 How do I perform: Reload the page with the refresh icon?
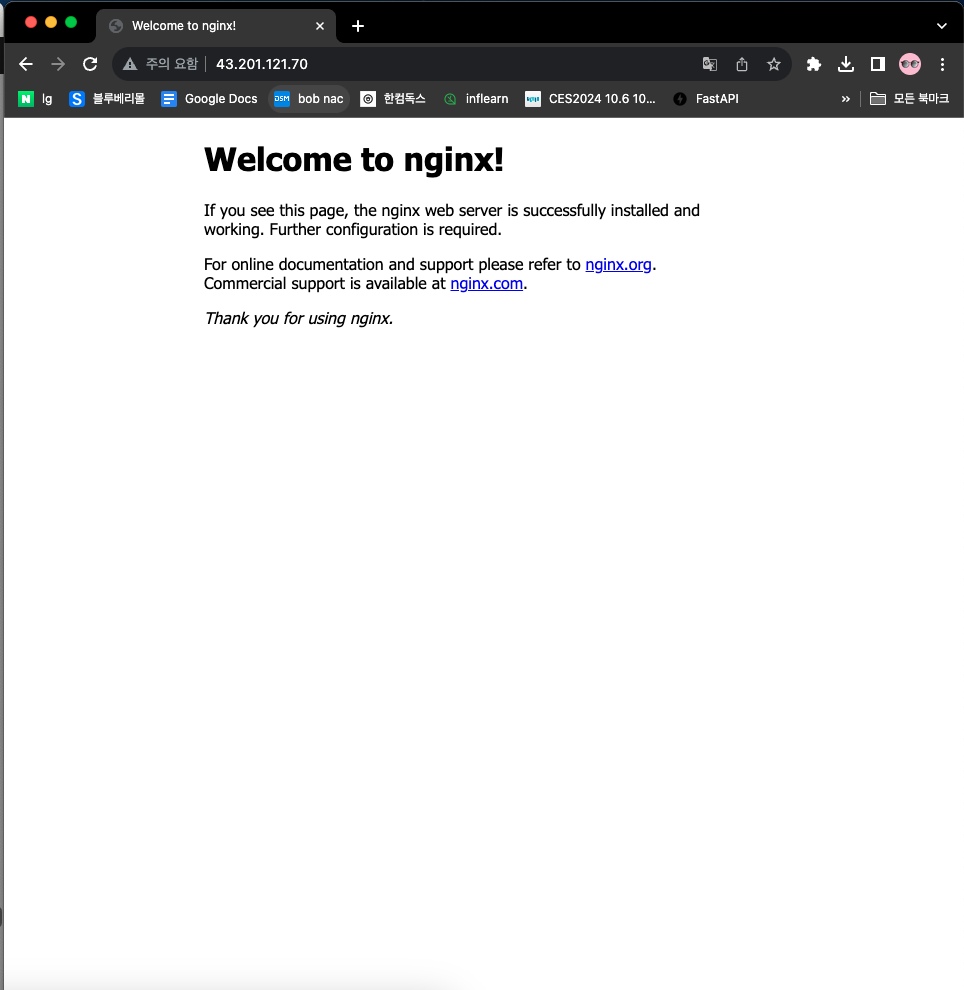click(x=90, y=64)
